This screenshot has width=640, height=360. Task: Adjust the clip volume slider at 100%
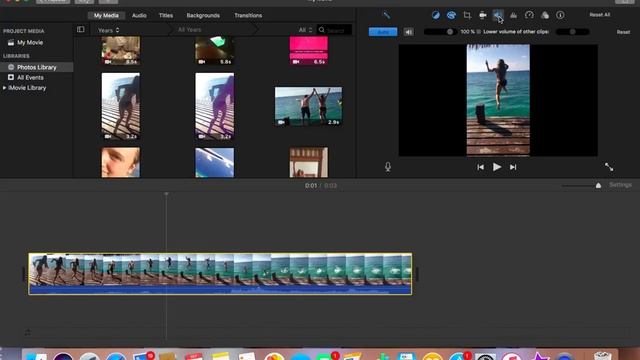(x=440, y=32)
